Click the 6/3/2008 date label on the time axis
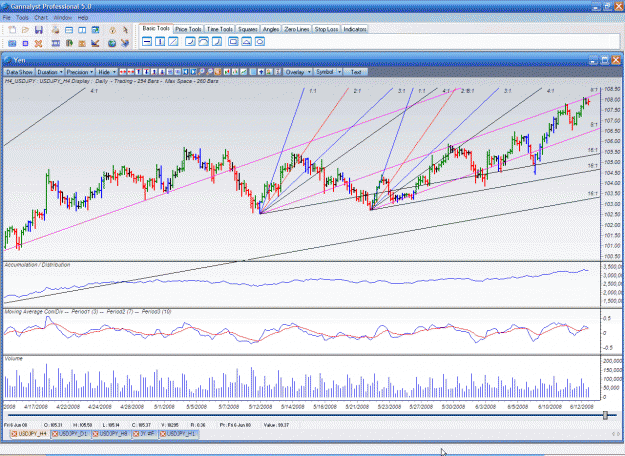This screenshot has width=625, height=456. tap(485, 407)
